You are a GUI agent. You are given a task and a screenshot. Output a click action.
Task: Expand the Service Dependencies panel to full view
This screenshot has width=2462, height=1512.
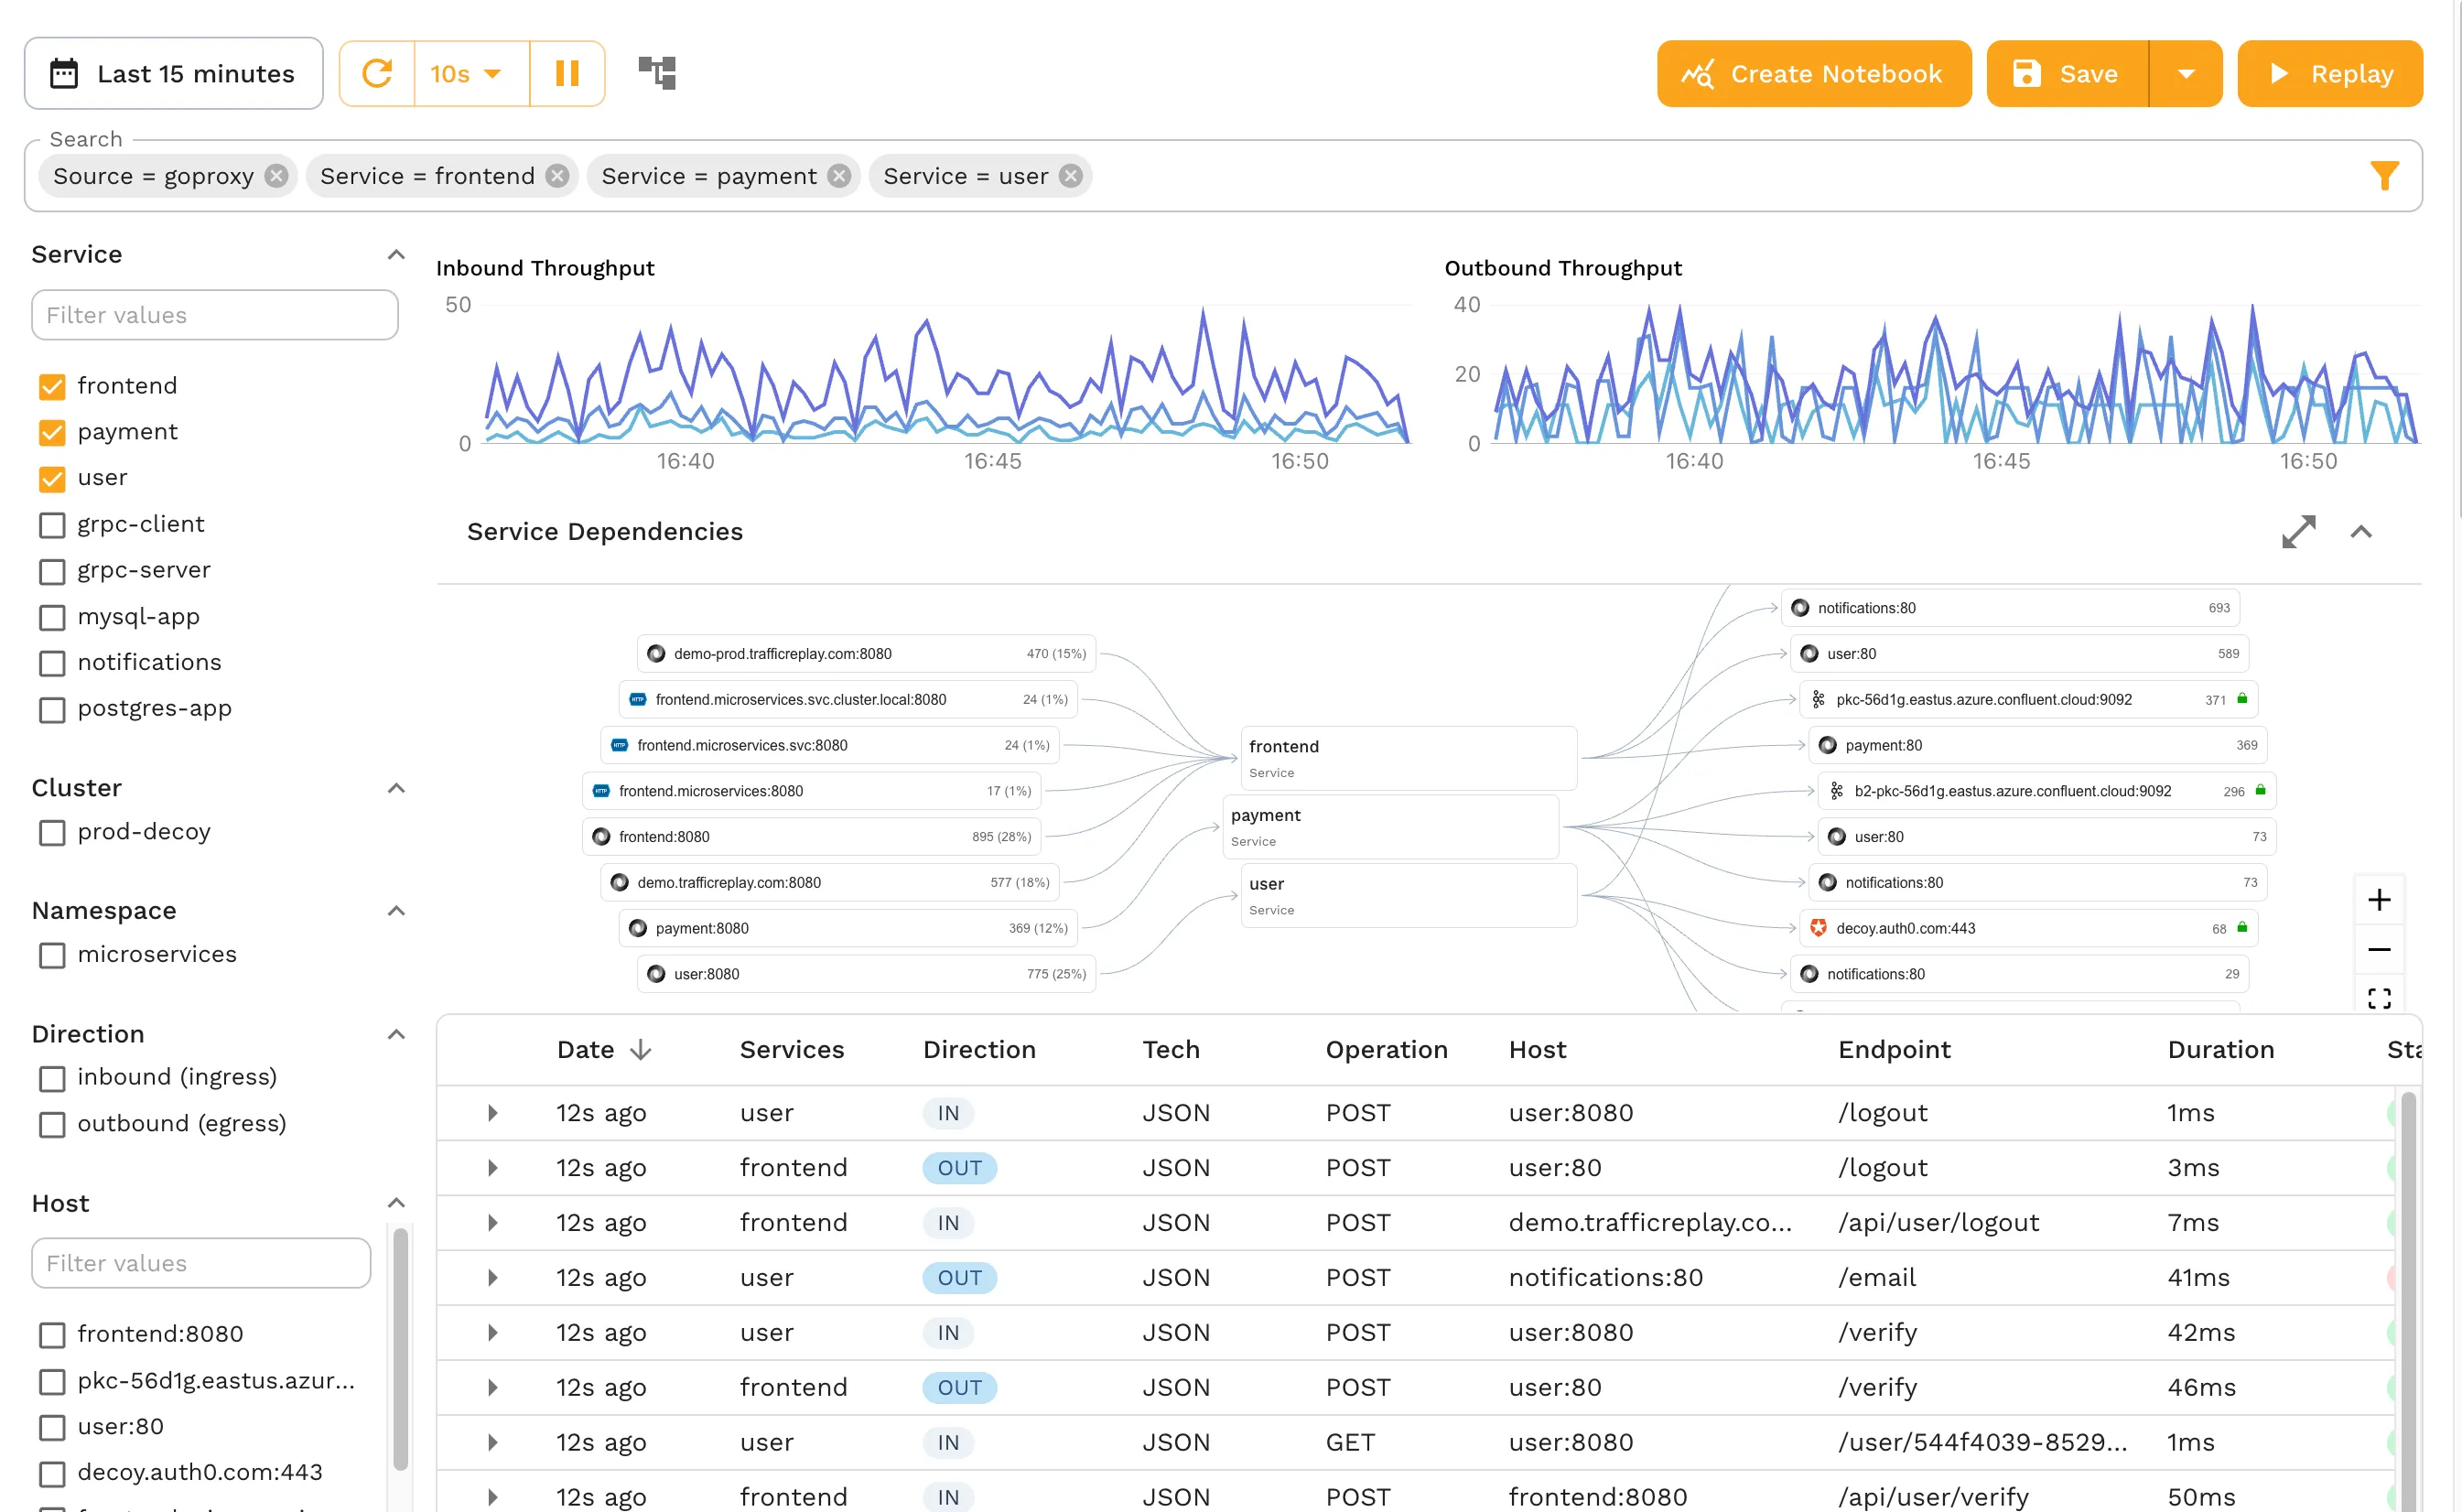[x=2299, y=531]
